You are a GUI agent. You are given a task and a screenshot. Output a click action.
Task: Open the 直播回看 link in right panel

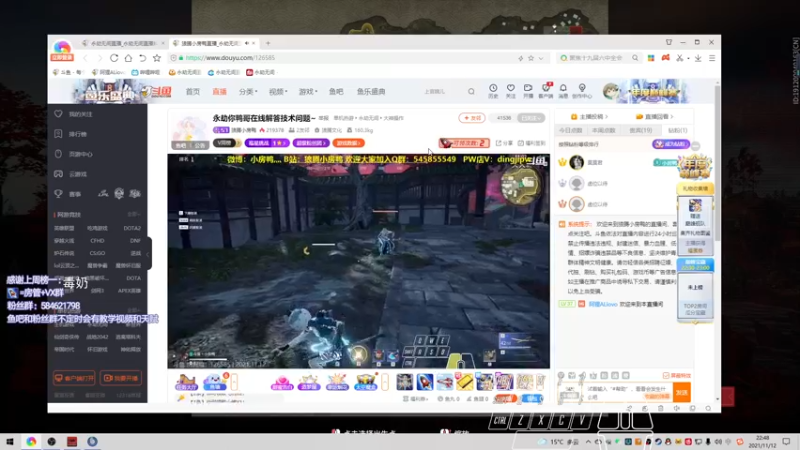point(655,117)
